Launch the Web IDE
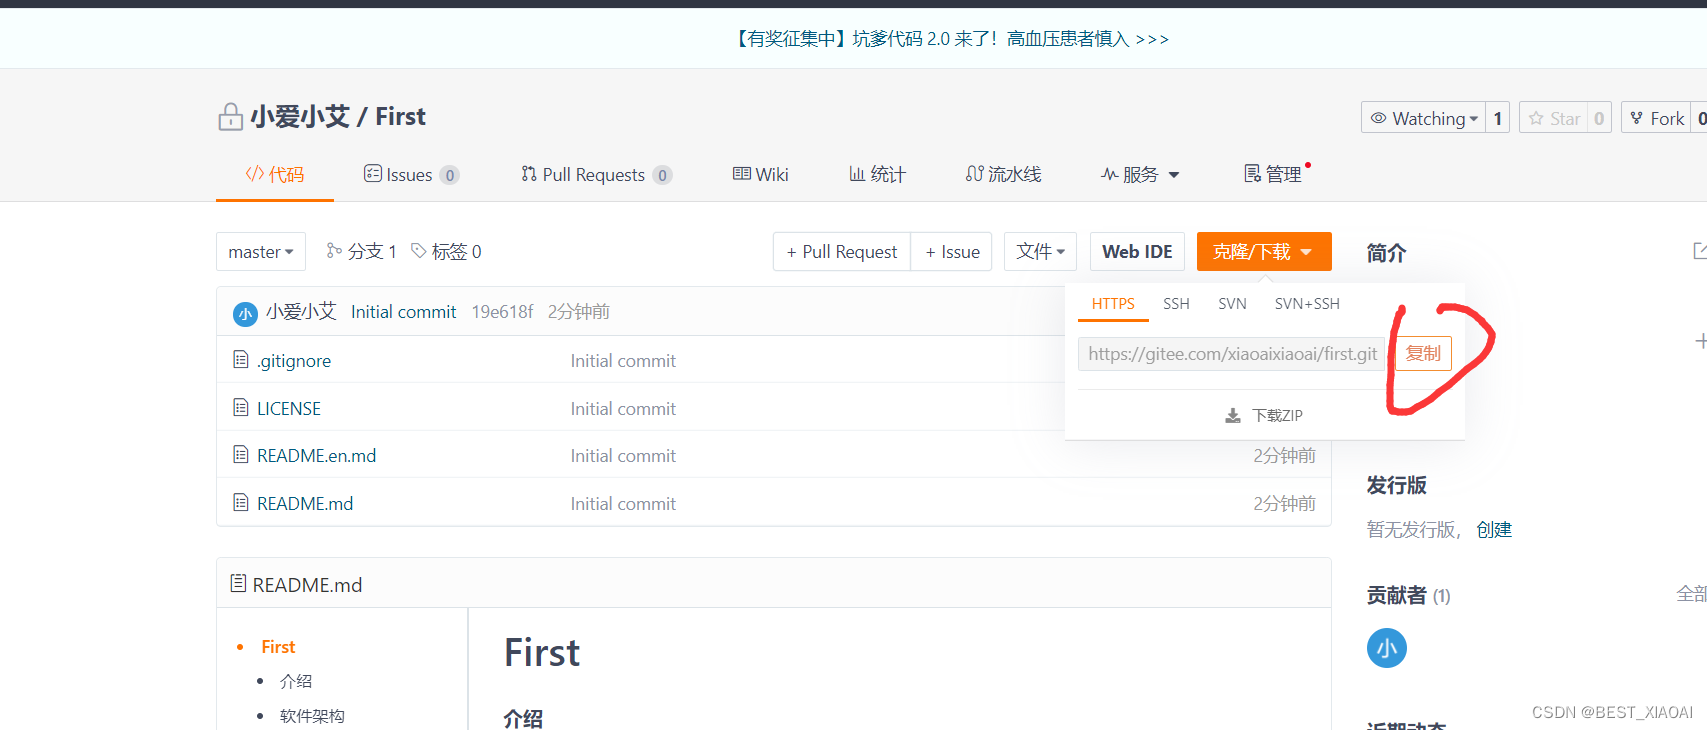Screen dimensions: 1707x730 (x=1137, y=252)
